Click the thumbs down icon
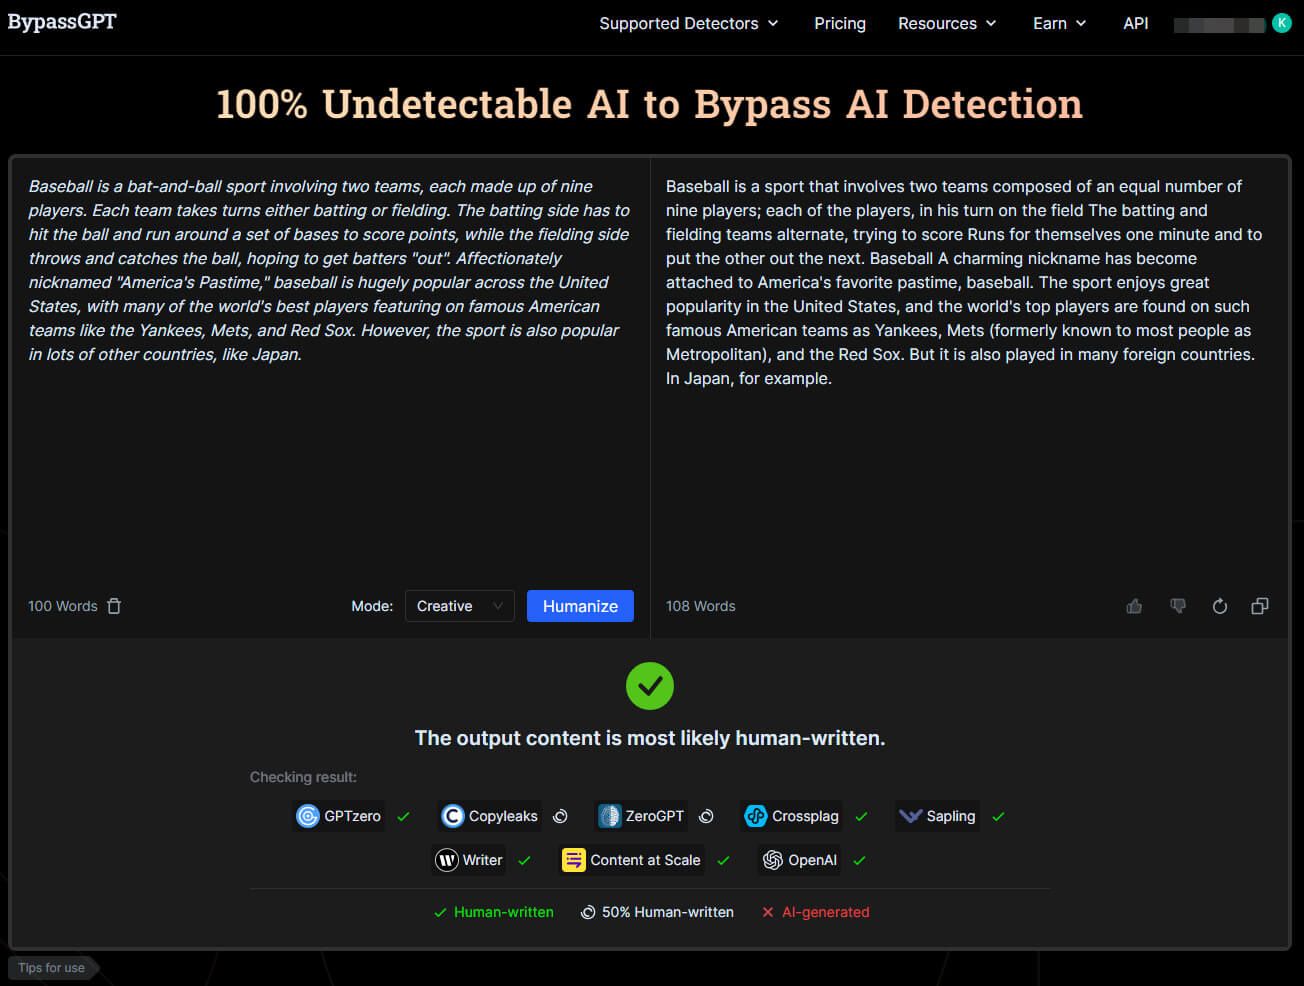1304x986 pixels. click(1177, 606)
